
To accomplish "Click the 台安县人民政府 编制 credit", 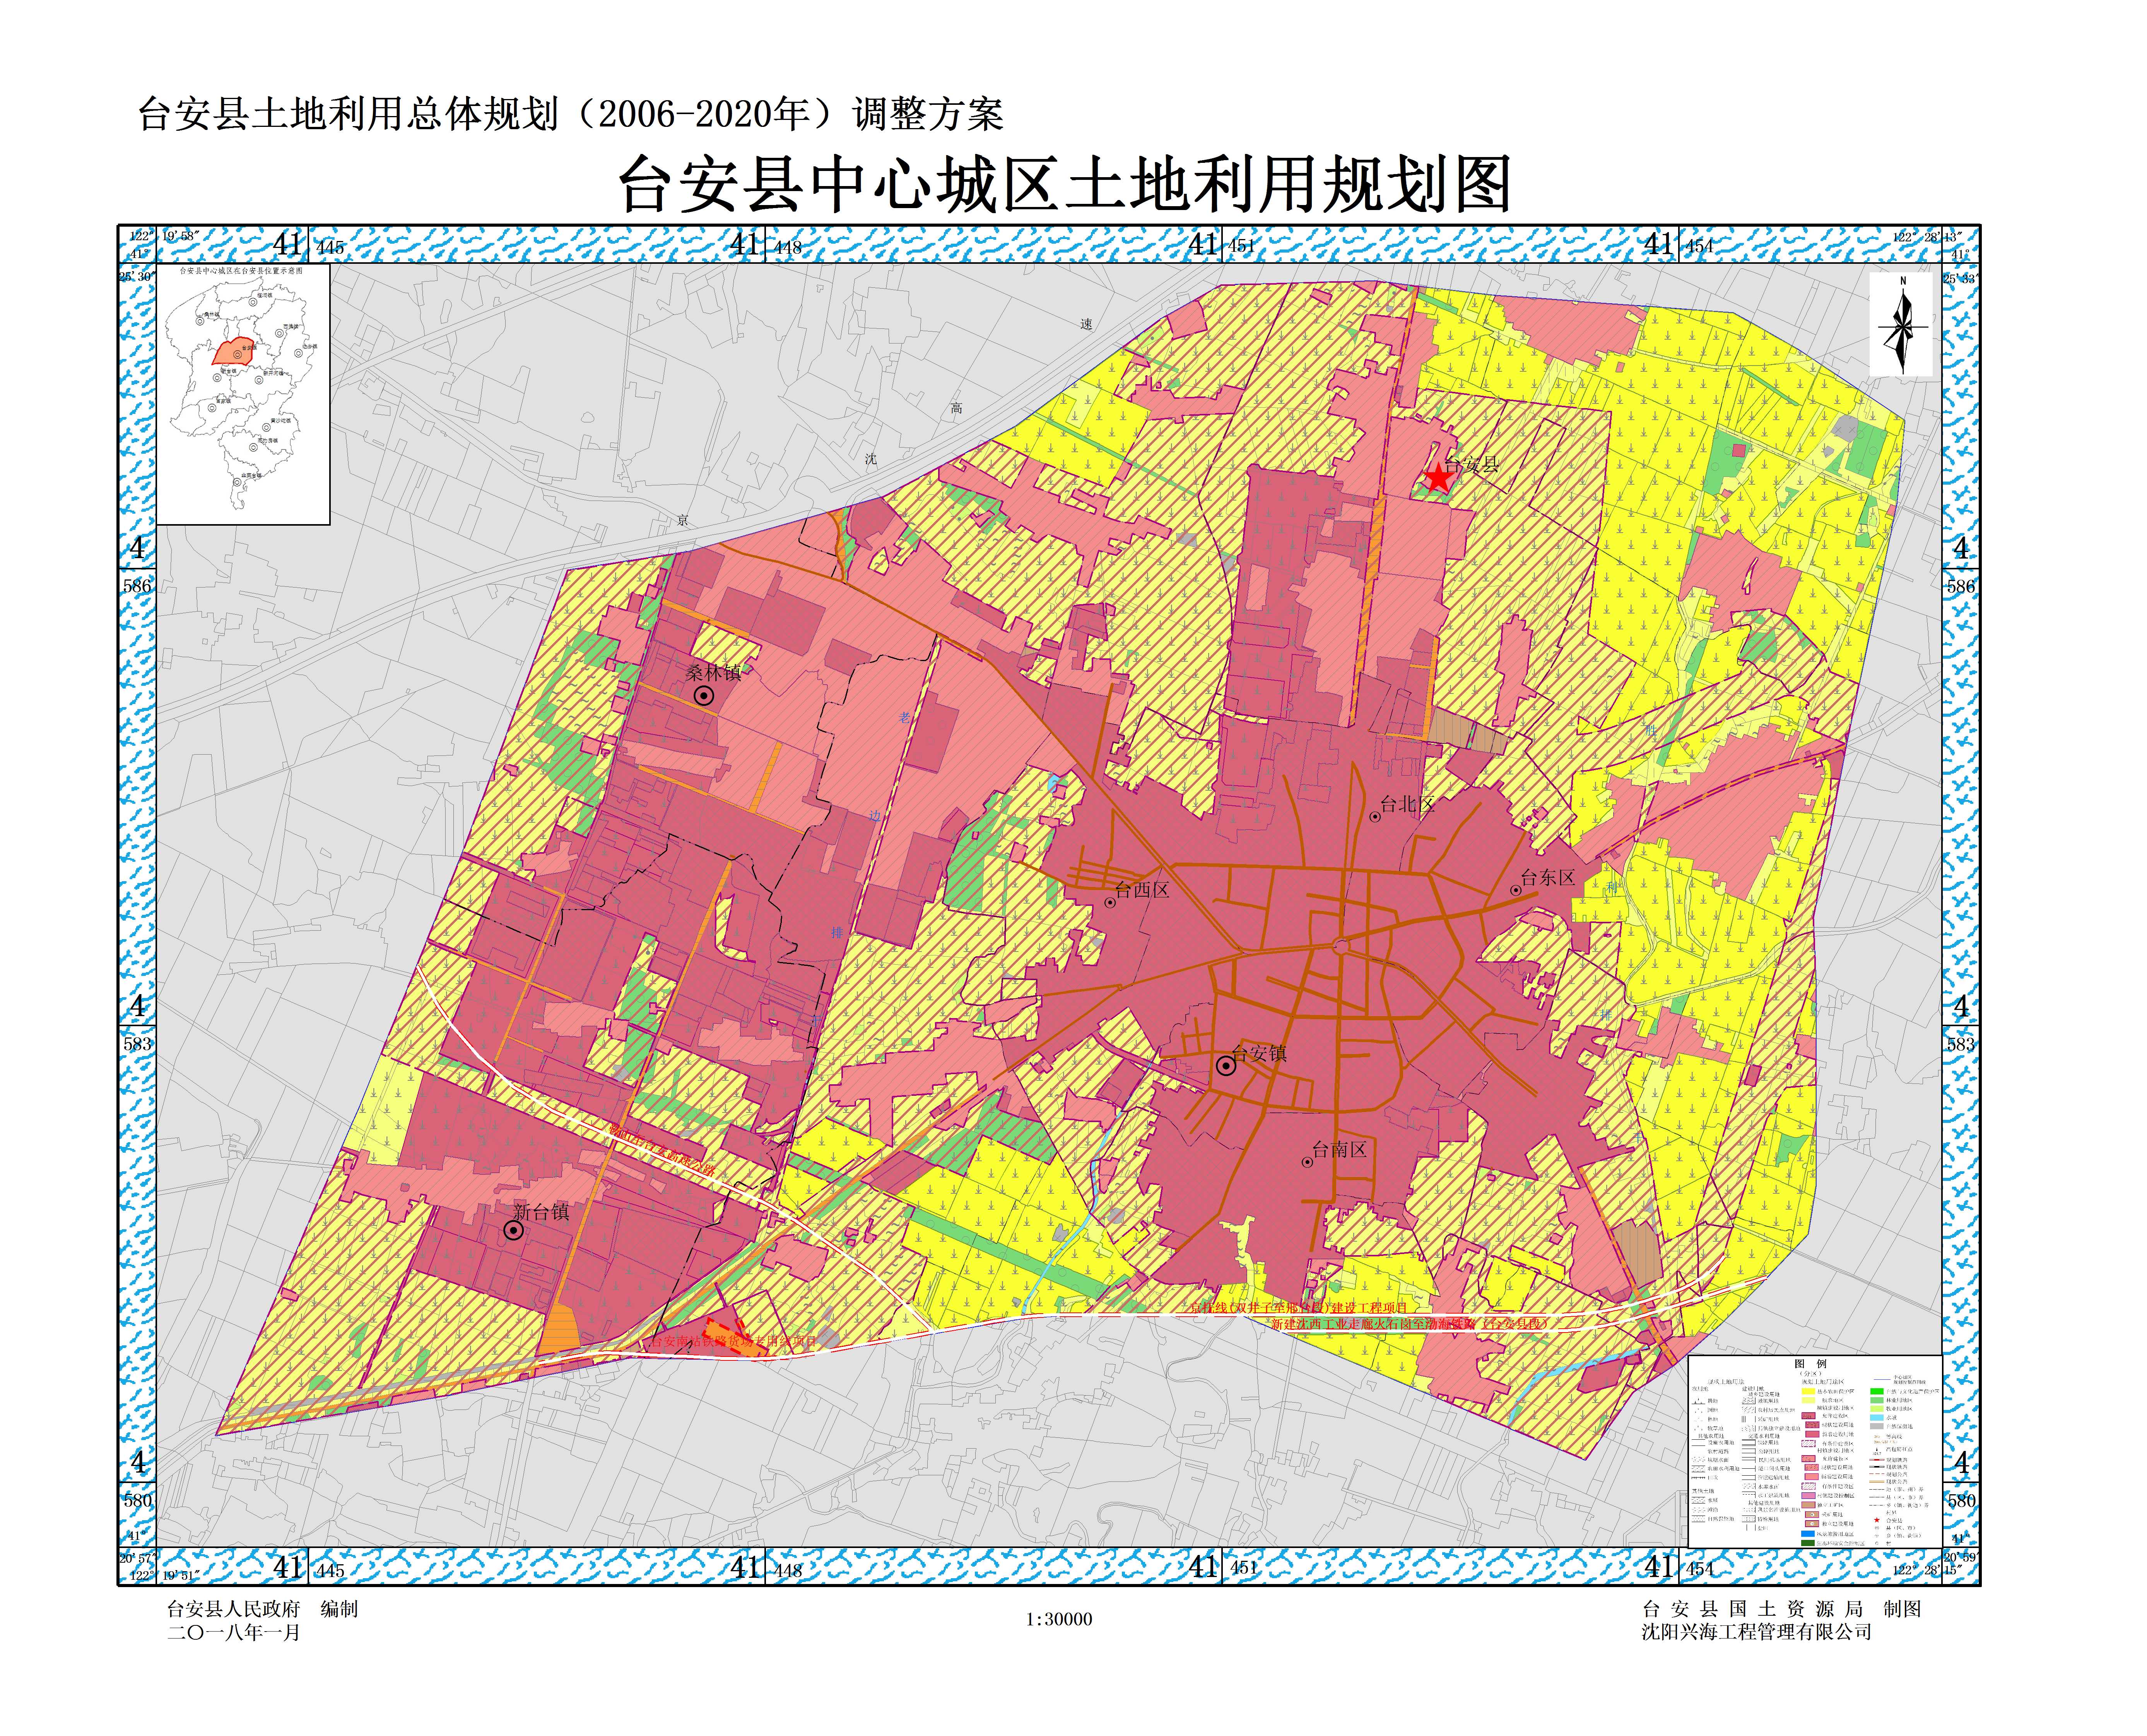I will click(x=262, y=1609).
